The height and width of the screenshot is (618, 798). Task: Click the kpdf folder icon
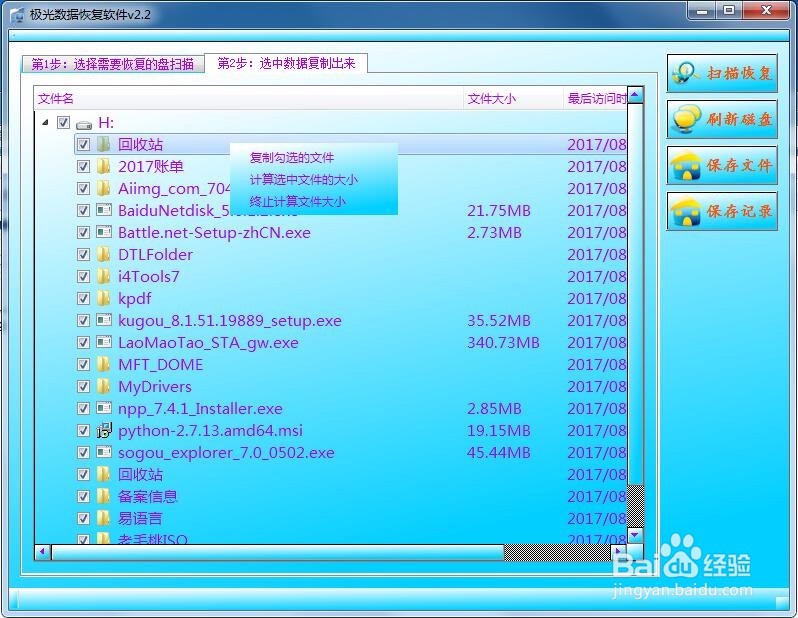tap(103, 298)
